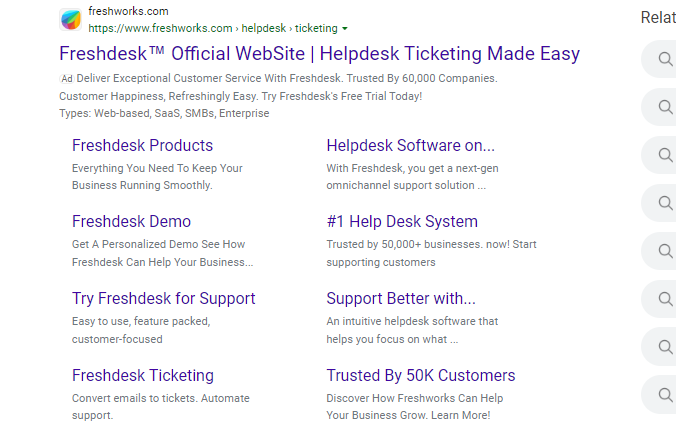Open the Freshdesk Ticketing sitelink
The width and height of the screenshot is (676, 441).
[143, 375]
